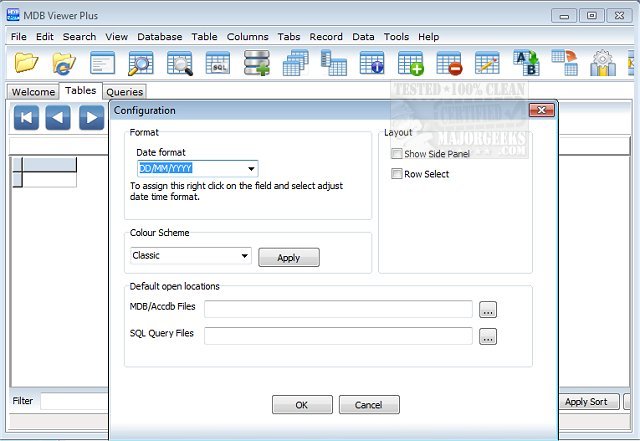
Task: Click the table view form icon
Action: (102, 63)
